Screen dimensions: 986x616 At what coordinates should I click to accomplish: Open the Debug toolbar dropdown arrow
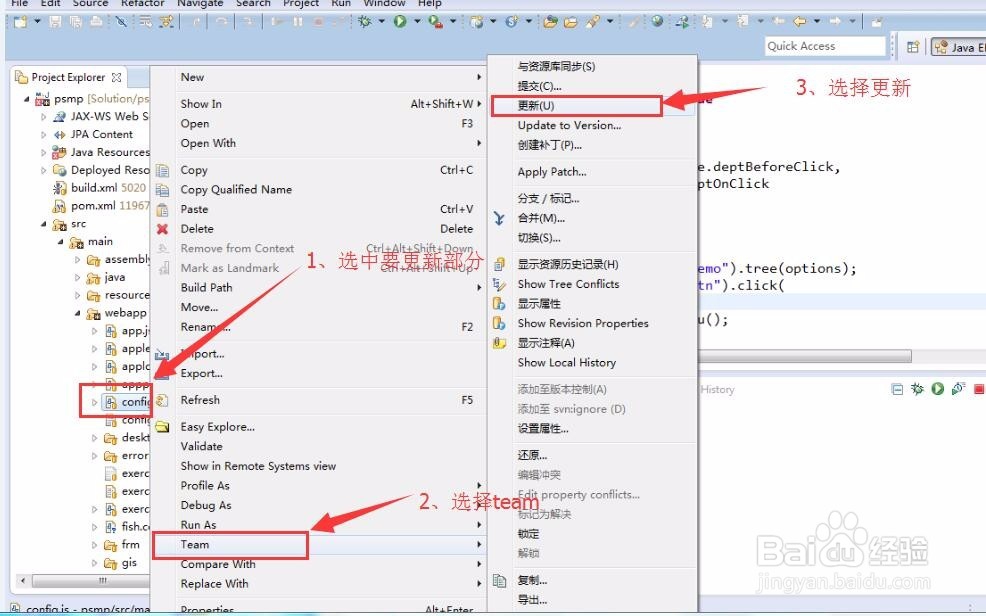(x=381, y=22)
